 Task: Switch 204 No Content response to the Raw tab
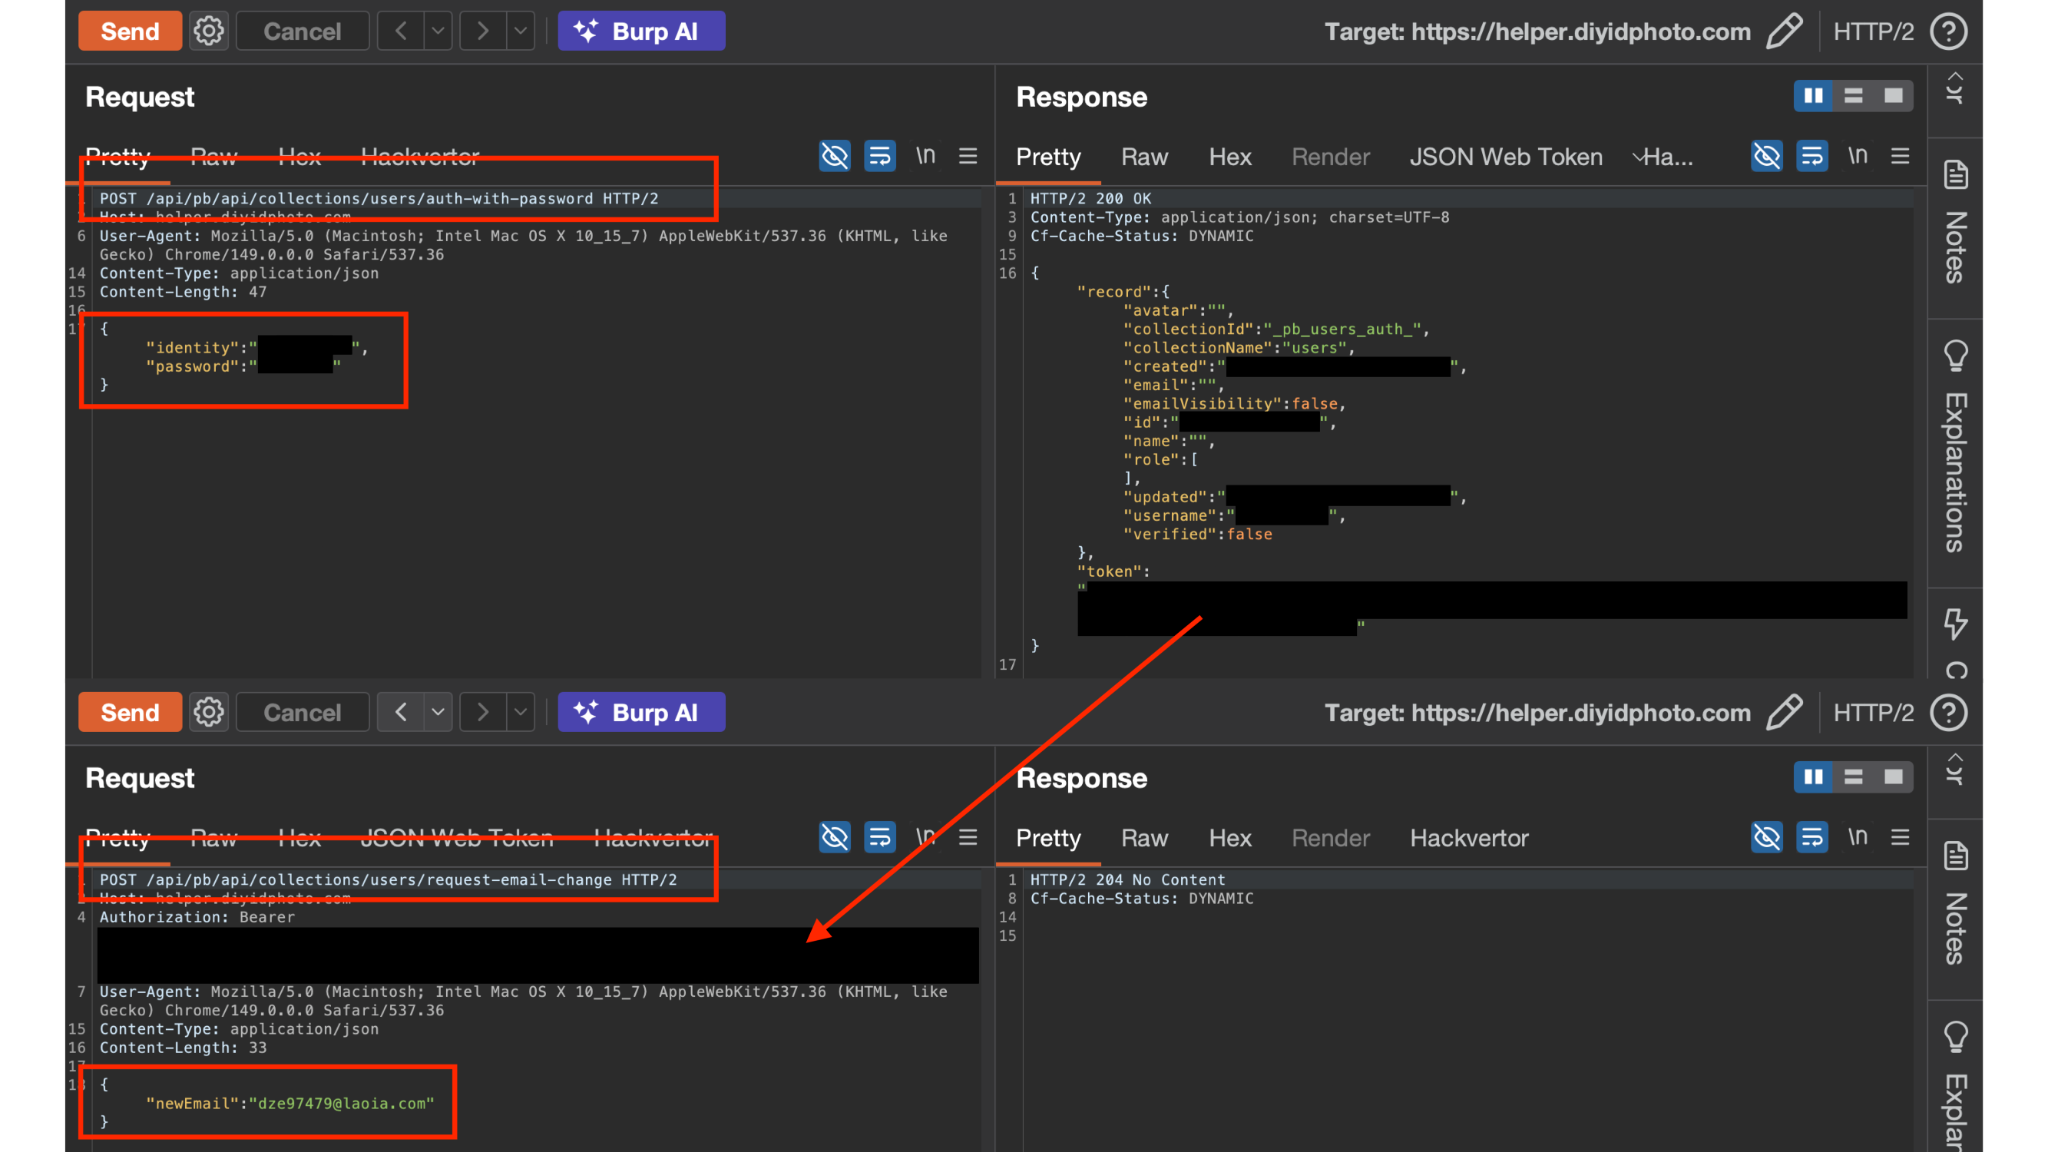(1144, 838)
